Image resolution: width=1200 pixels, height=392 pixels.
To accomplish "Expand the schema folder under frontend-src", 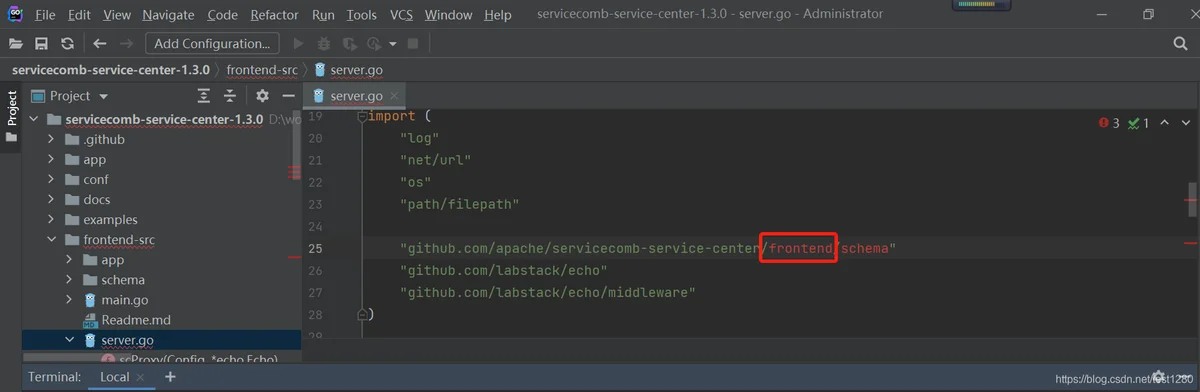I will click(x=70, y=280).
